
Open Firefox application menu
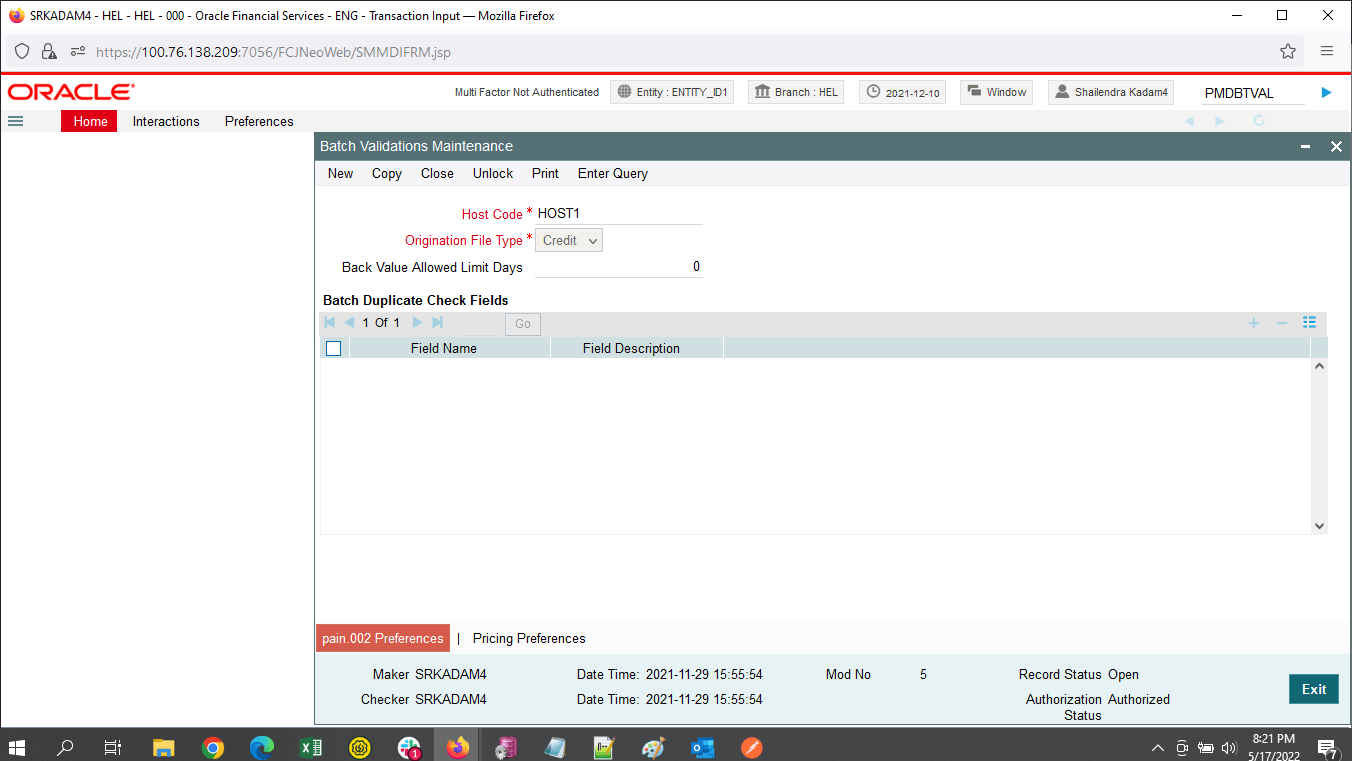(1327, 51)
